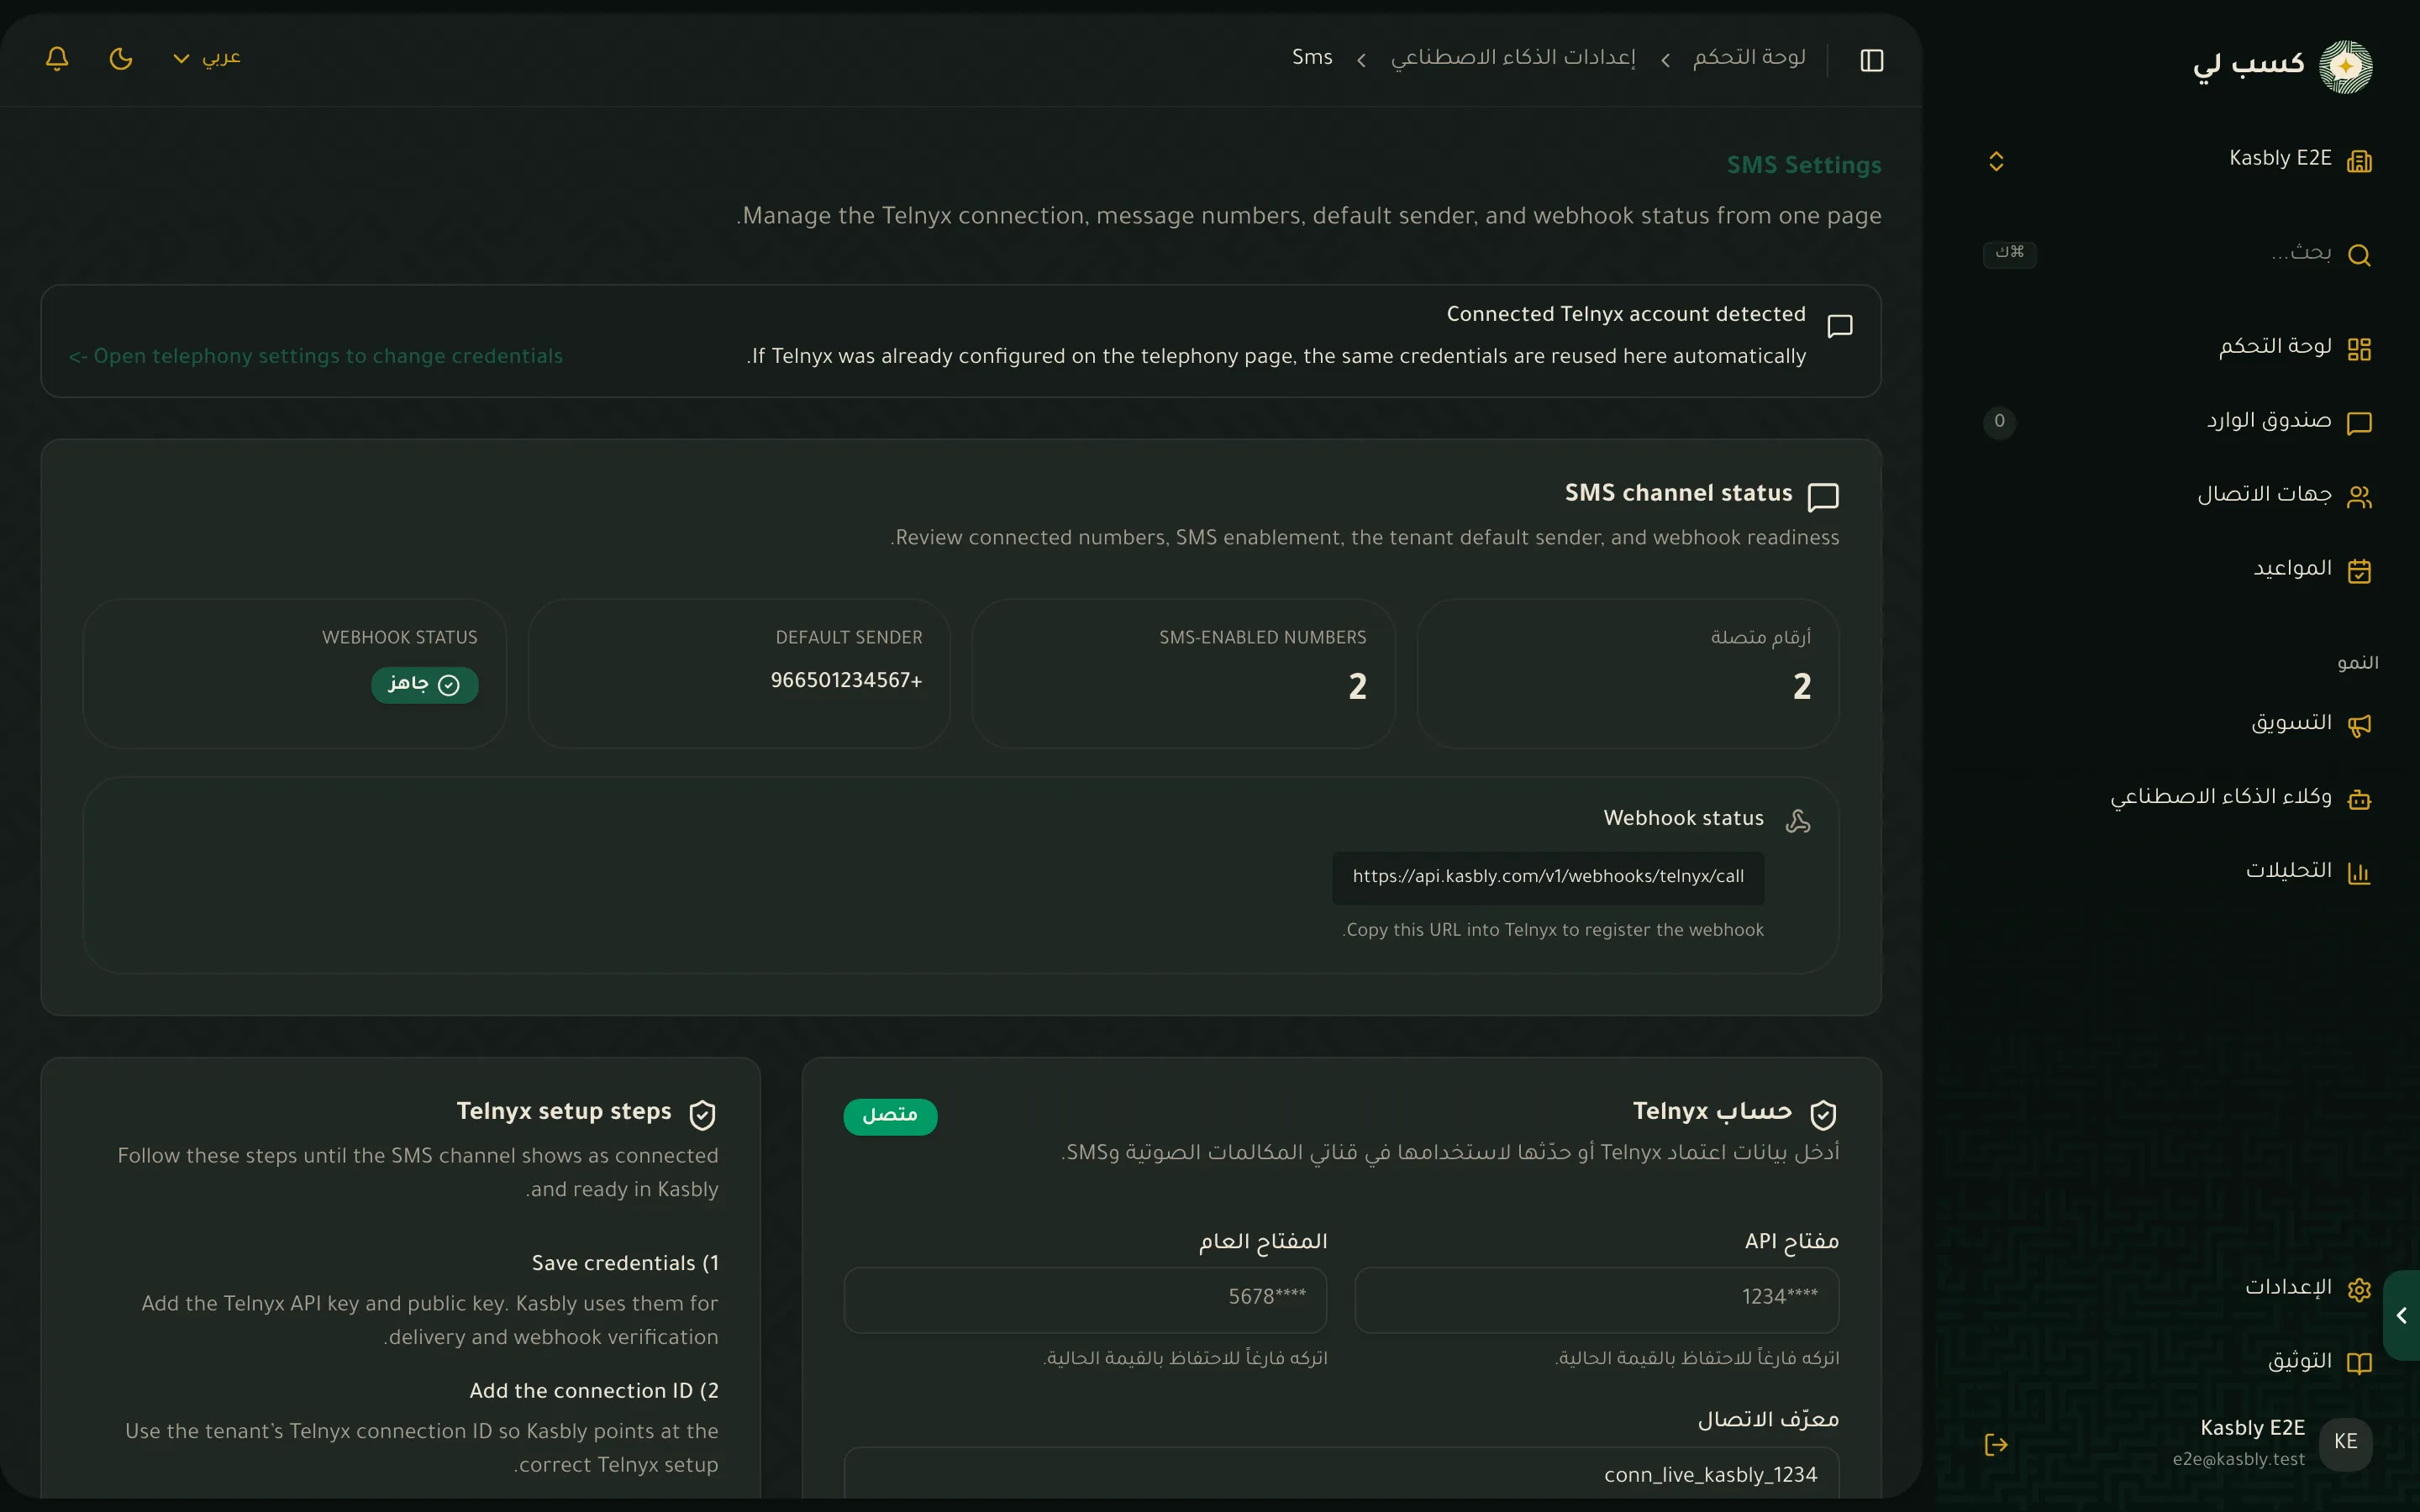Click the appointments calendar icon
The width and height of the screenshot is (2420, 1512).
(x=2359, y=571)
